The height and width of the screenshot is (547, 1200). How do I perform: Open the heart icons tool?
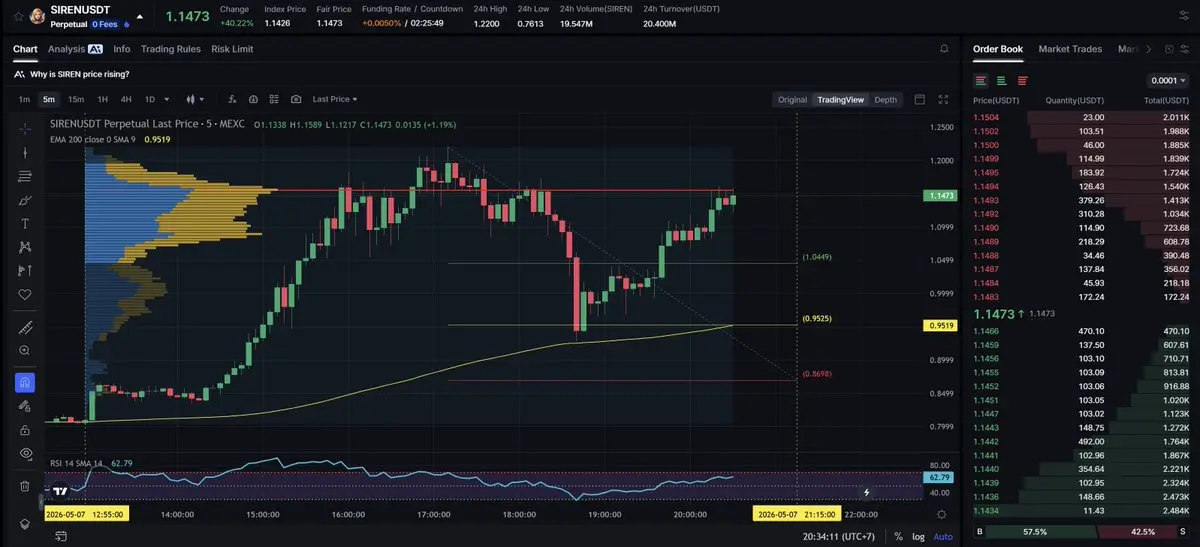(25, 294)
